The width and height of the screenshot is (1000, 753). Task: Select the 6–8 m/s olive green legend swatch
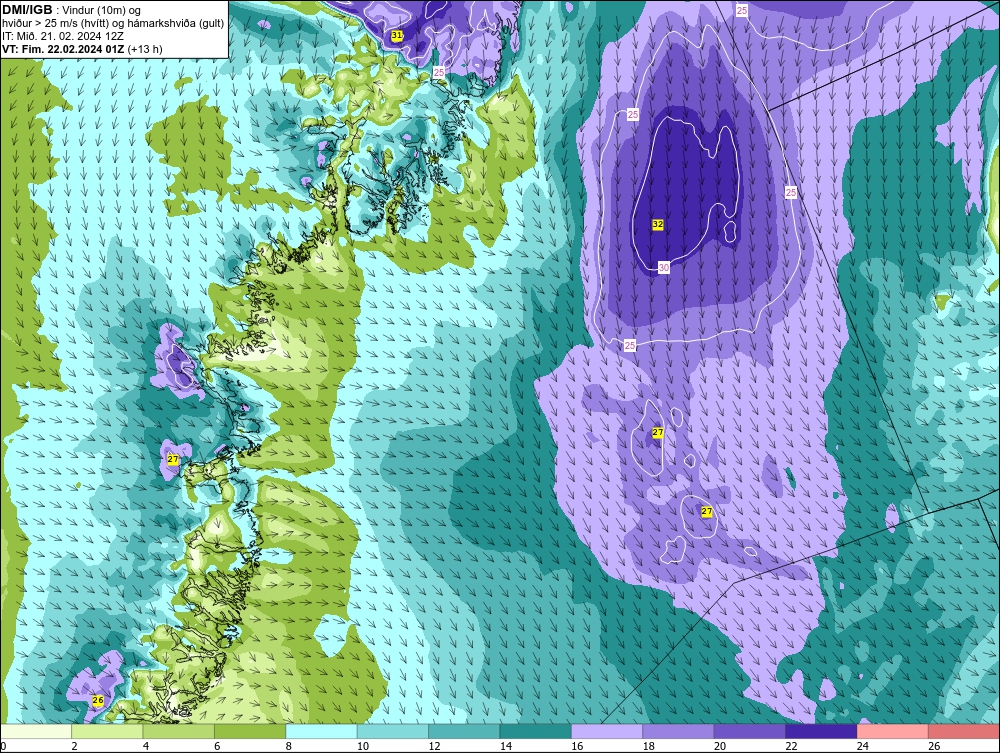click(x=251, y=731)
